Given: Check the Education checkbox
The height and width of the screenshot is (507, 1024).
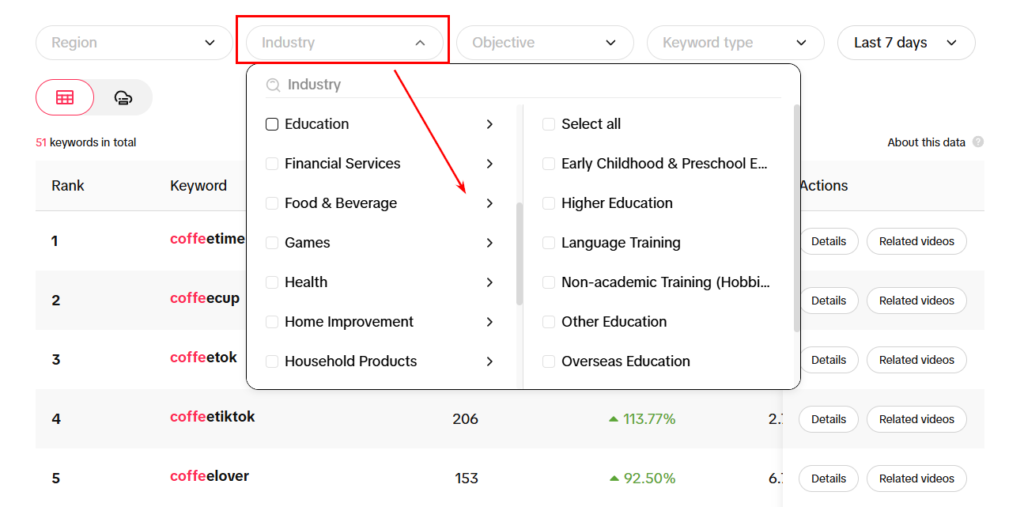Looking at the screenshot, I should 272,124.
